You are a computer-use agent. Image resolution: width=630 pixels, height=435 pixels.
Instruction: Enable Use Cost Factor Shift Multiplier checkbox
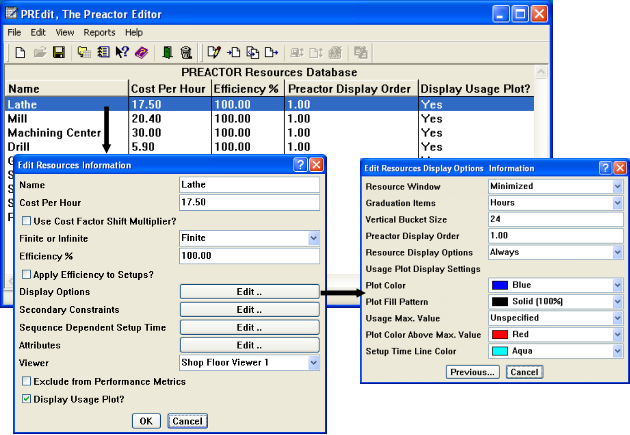click(x=27, y=221)
